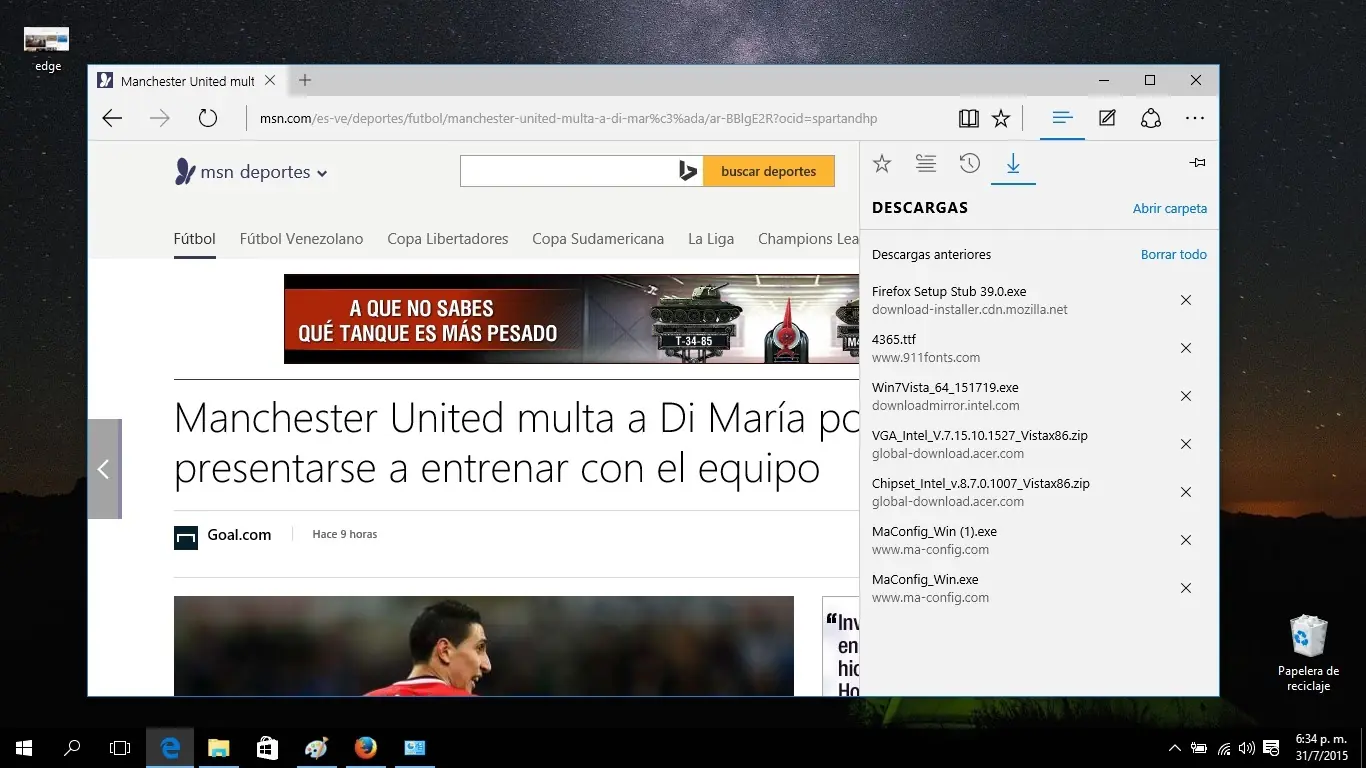Show the History section in the Hub
Viewport: 1366px width, 768px height.
pyautogui.click(x=969, y=163)
